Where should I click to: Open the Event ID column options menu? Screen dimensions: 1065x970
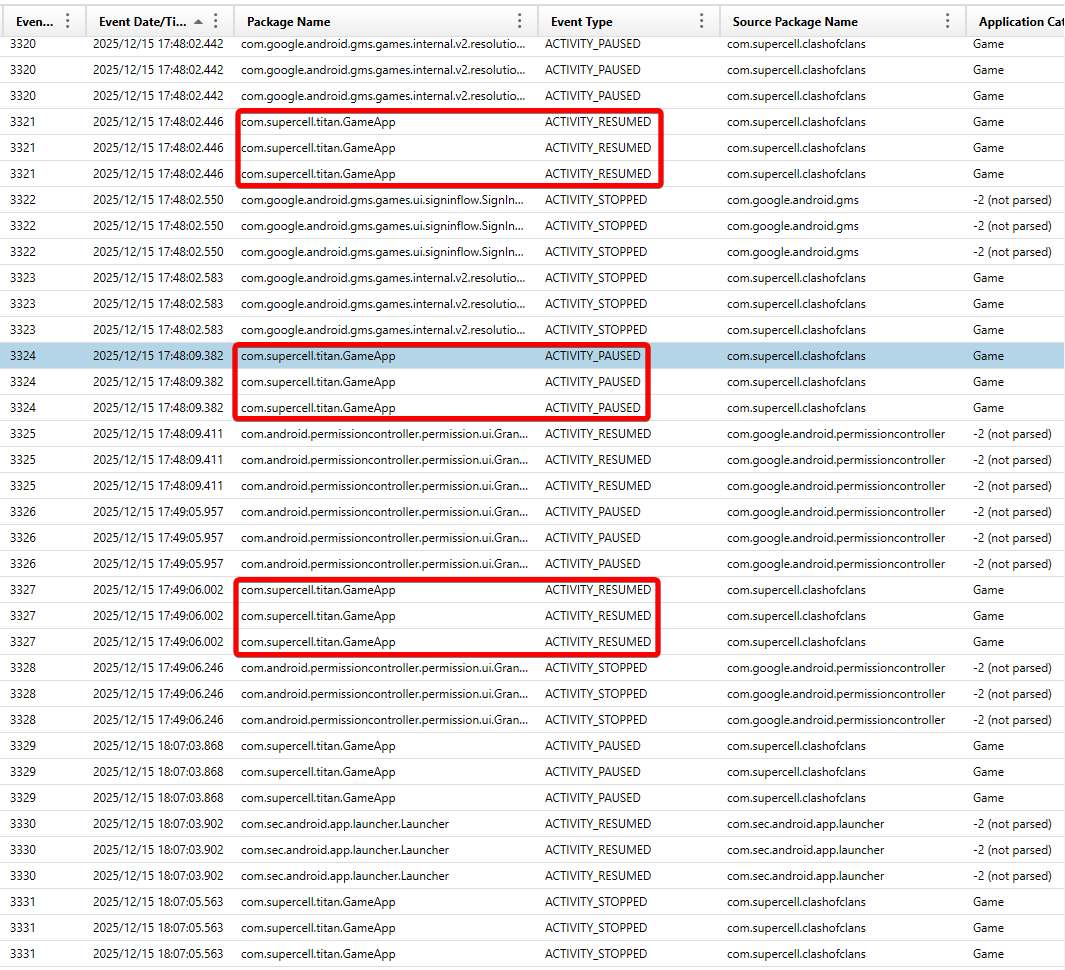tap(67, 21)
